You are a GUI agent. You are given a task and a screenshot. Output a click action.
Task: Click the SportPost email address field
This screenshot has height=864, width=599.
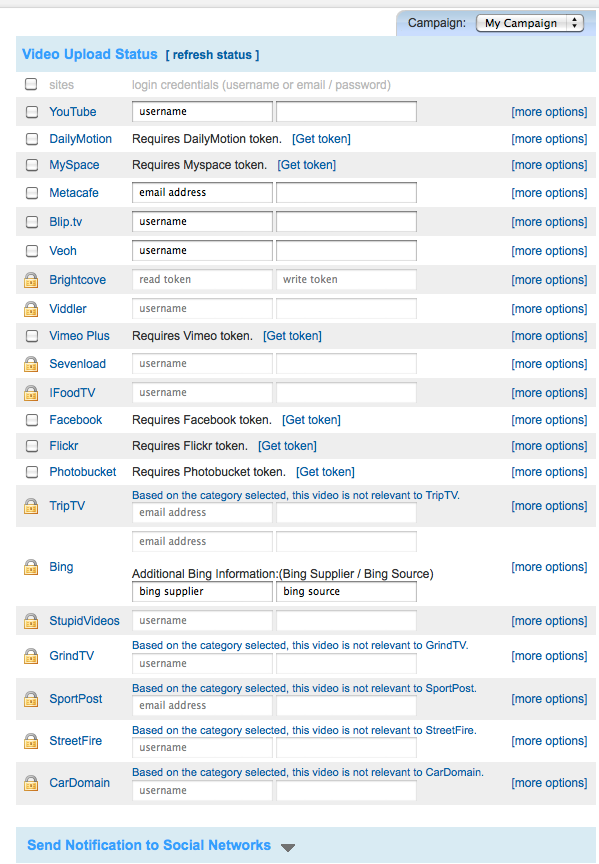pos(202,706)
